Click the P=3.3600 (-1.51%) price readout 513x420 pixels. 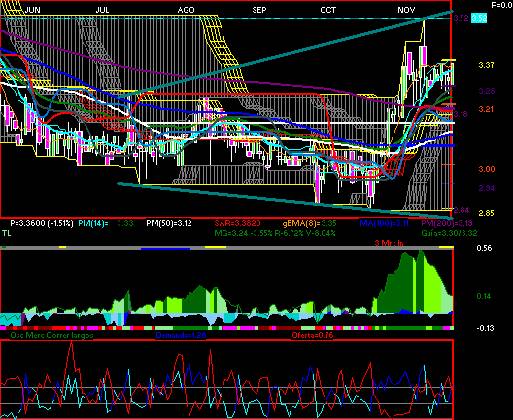(x=42, y=223)
